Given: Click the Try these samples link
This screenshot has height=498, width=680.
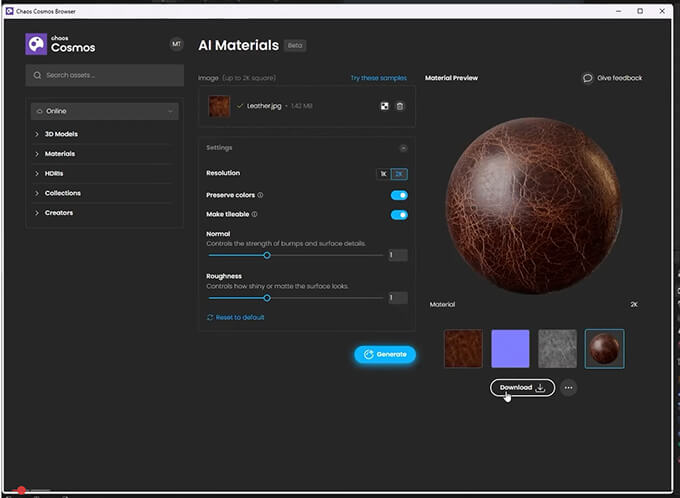Looking at the screenshot, I should pos(378,78).
